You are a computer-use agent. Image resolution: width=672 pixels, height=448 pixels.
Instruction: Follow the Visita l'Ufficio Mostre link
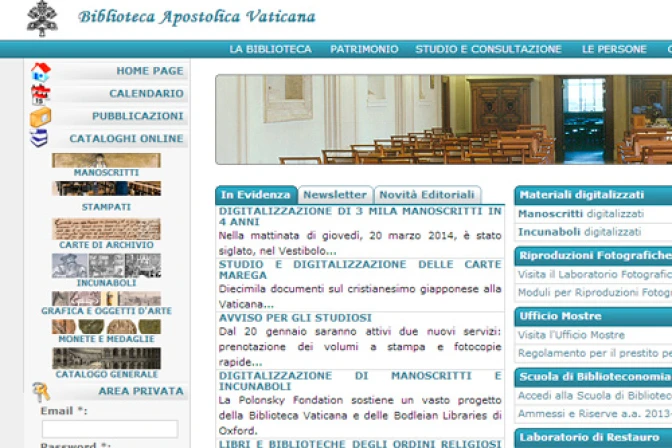(571, 335)
